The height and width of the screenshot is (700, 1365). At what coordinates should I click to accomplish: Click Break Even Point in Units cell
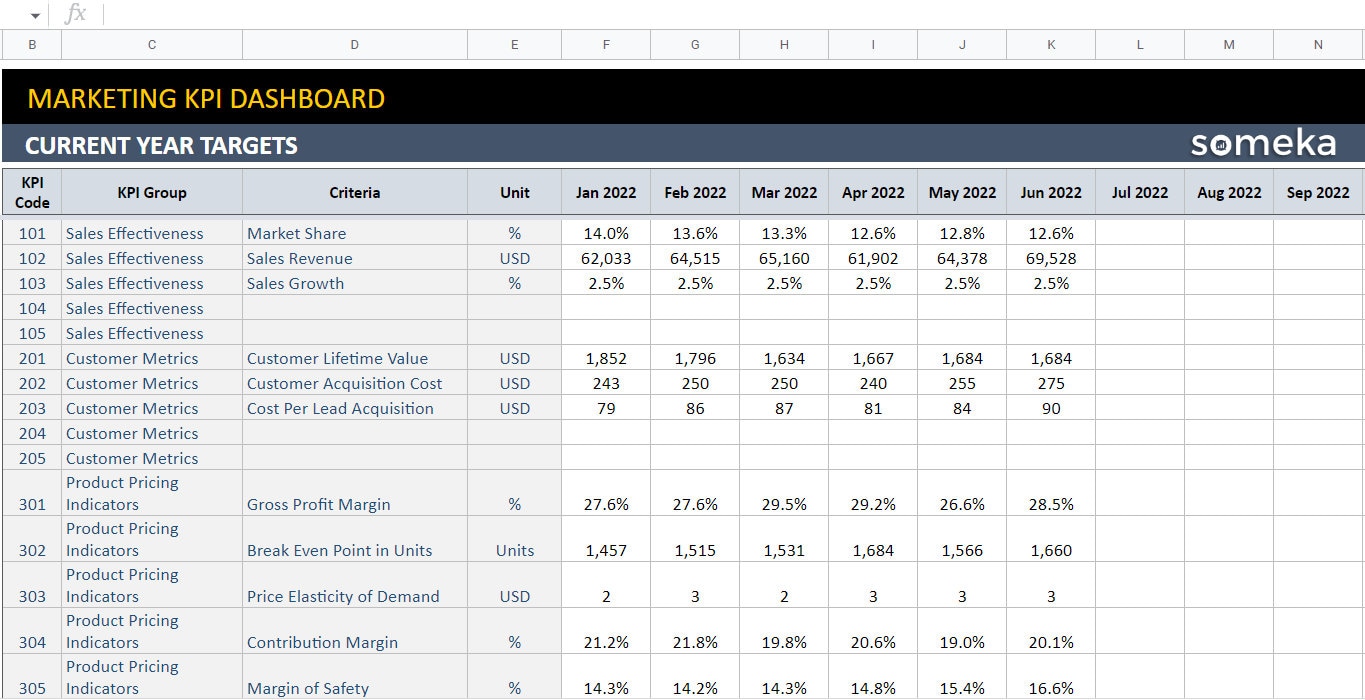(355, 539)
